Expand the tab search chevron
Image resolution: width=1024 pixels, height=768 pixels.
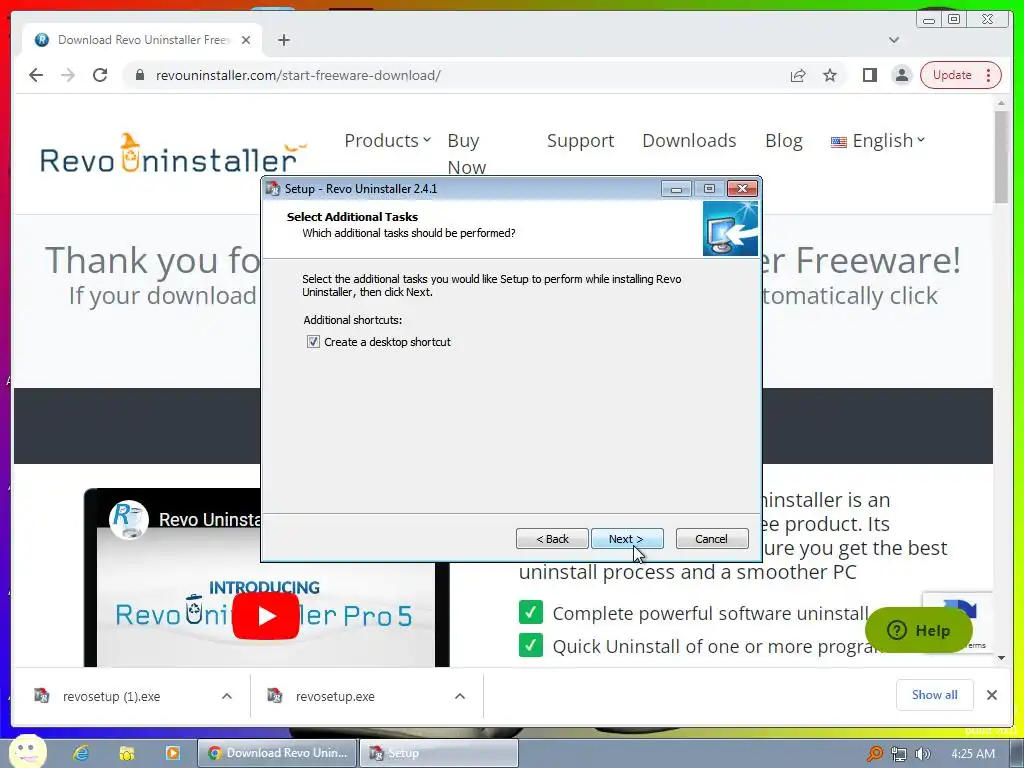pos(894,40)
